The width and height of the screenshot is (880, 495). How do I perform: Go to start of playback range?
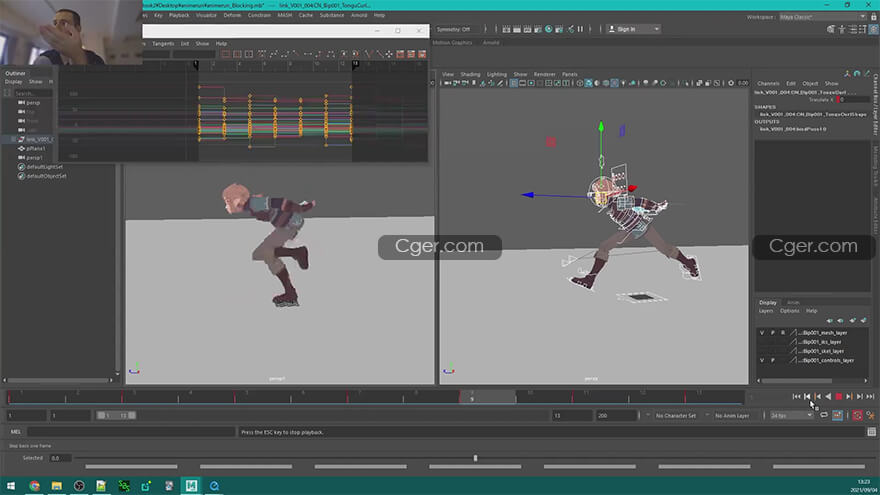tap(796, 396)
